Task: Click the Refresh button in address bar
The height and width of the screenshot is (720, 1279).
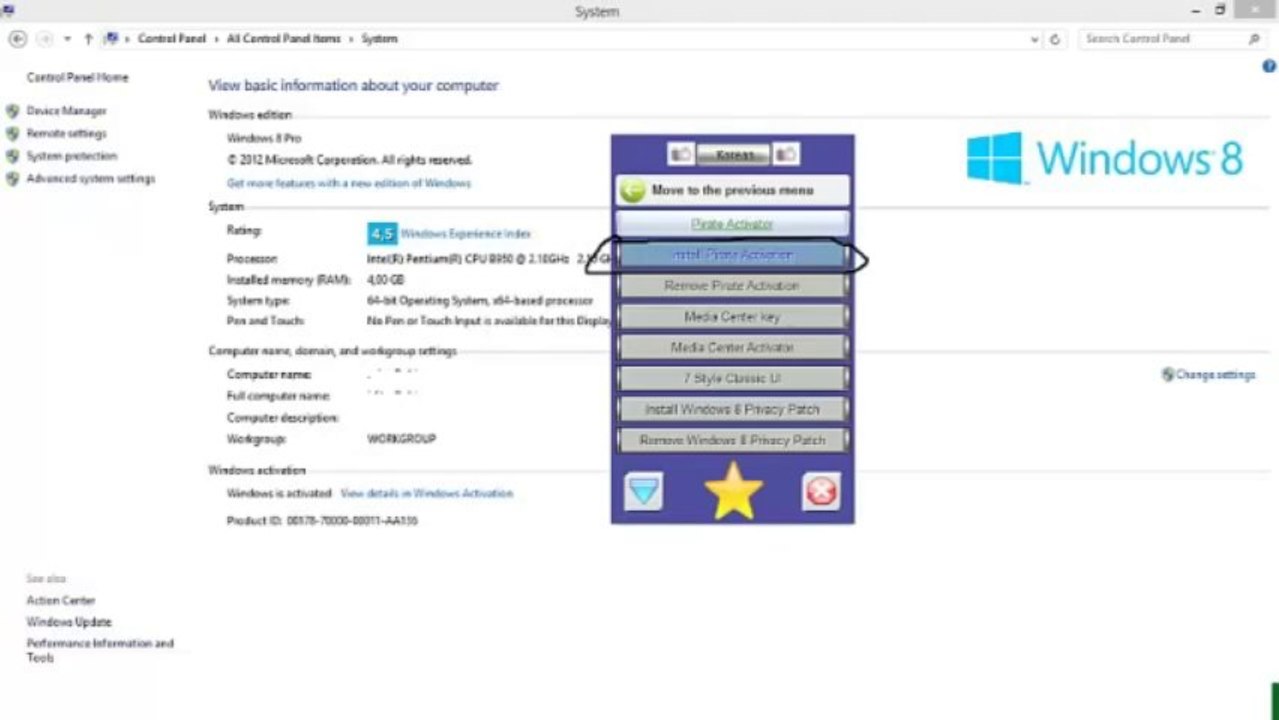Action: click(x=1054, y=39)
